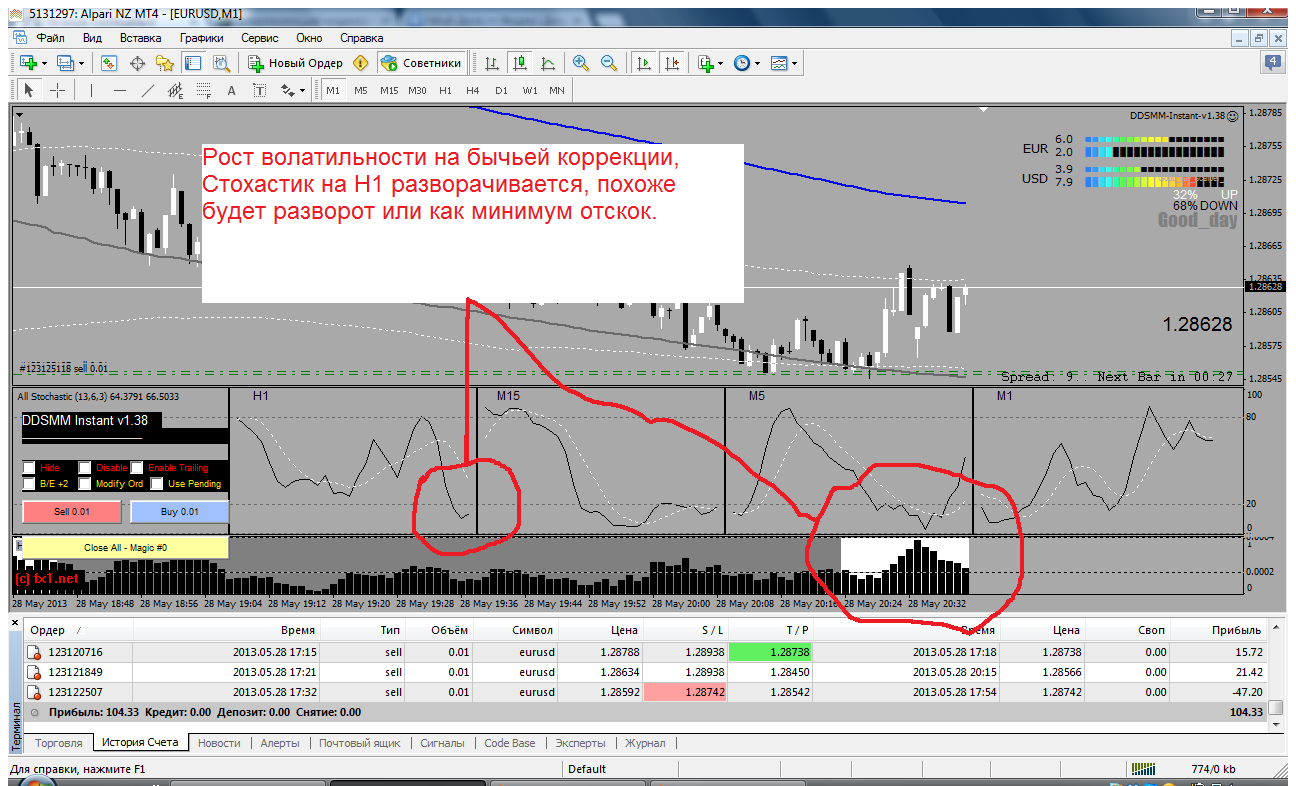Check the Modify Ord box
Image resolution: width=1296 pixels, height=786 pixels.
[85, 483]
